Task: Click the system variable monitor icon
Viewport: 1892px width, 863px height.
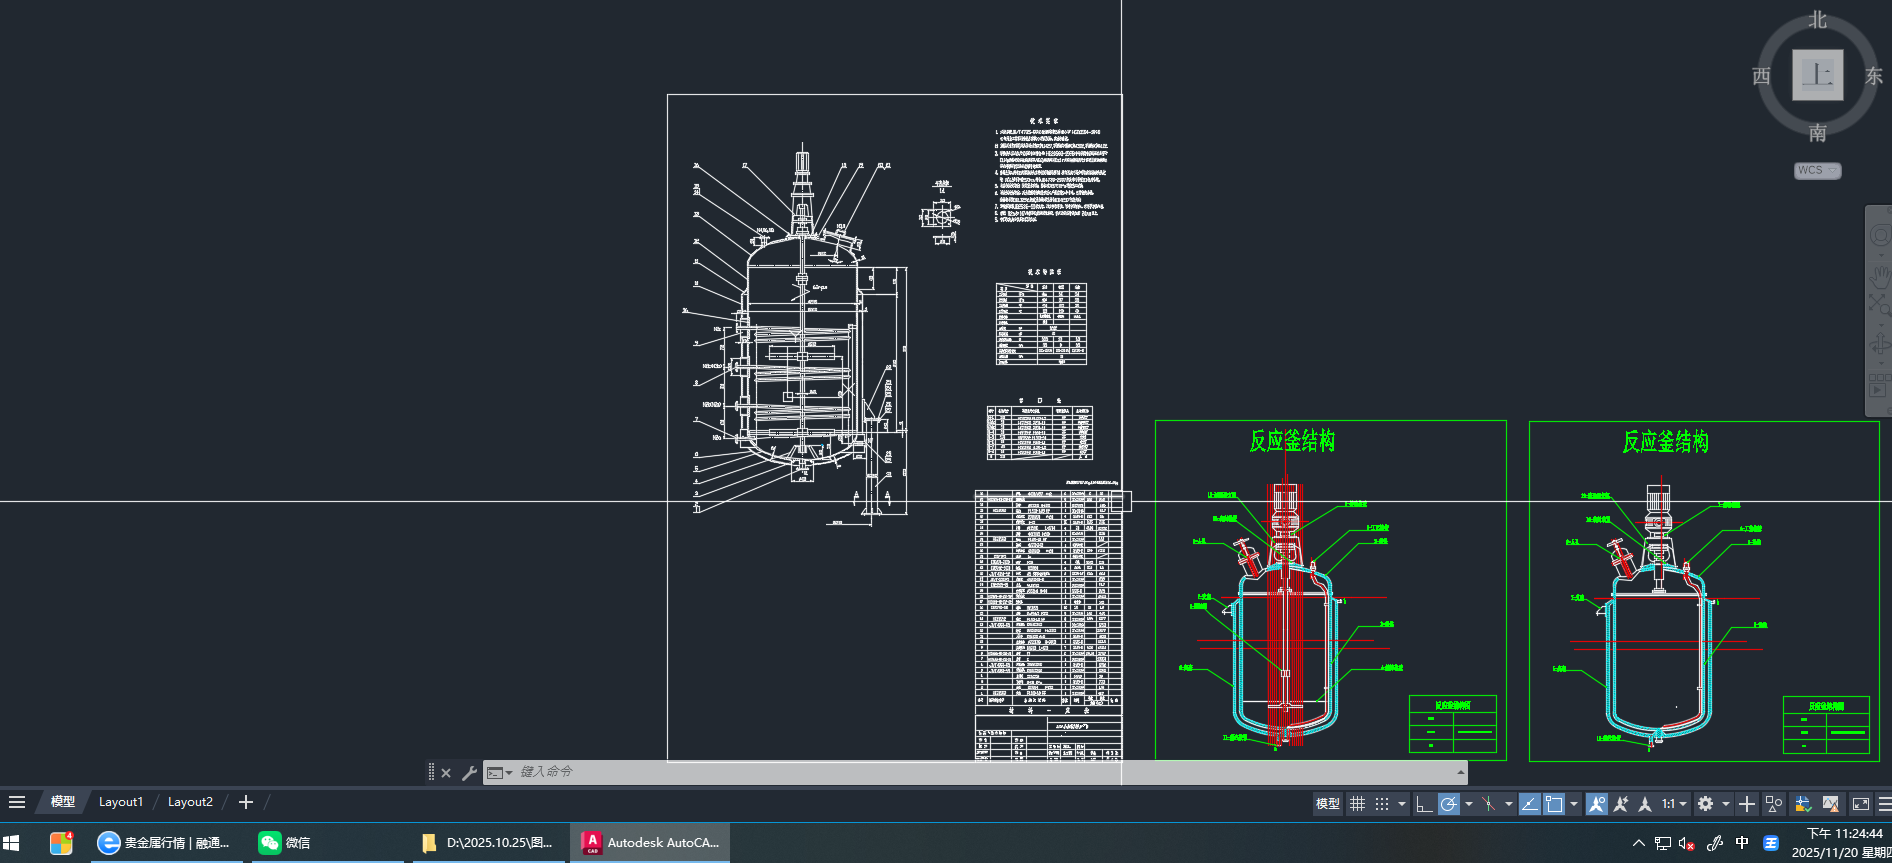Action: (x=1803, y=804)
